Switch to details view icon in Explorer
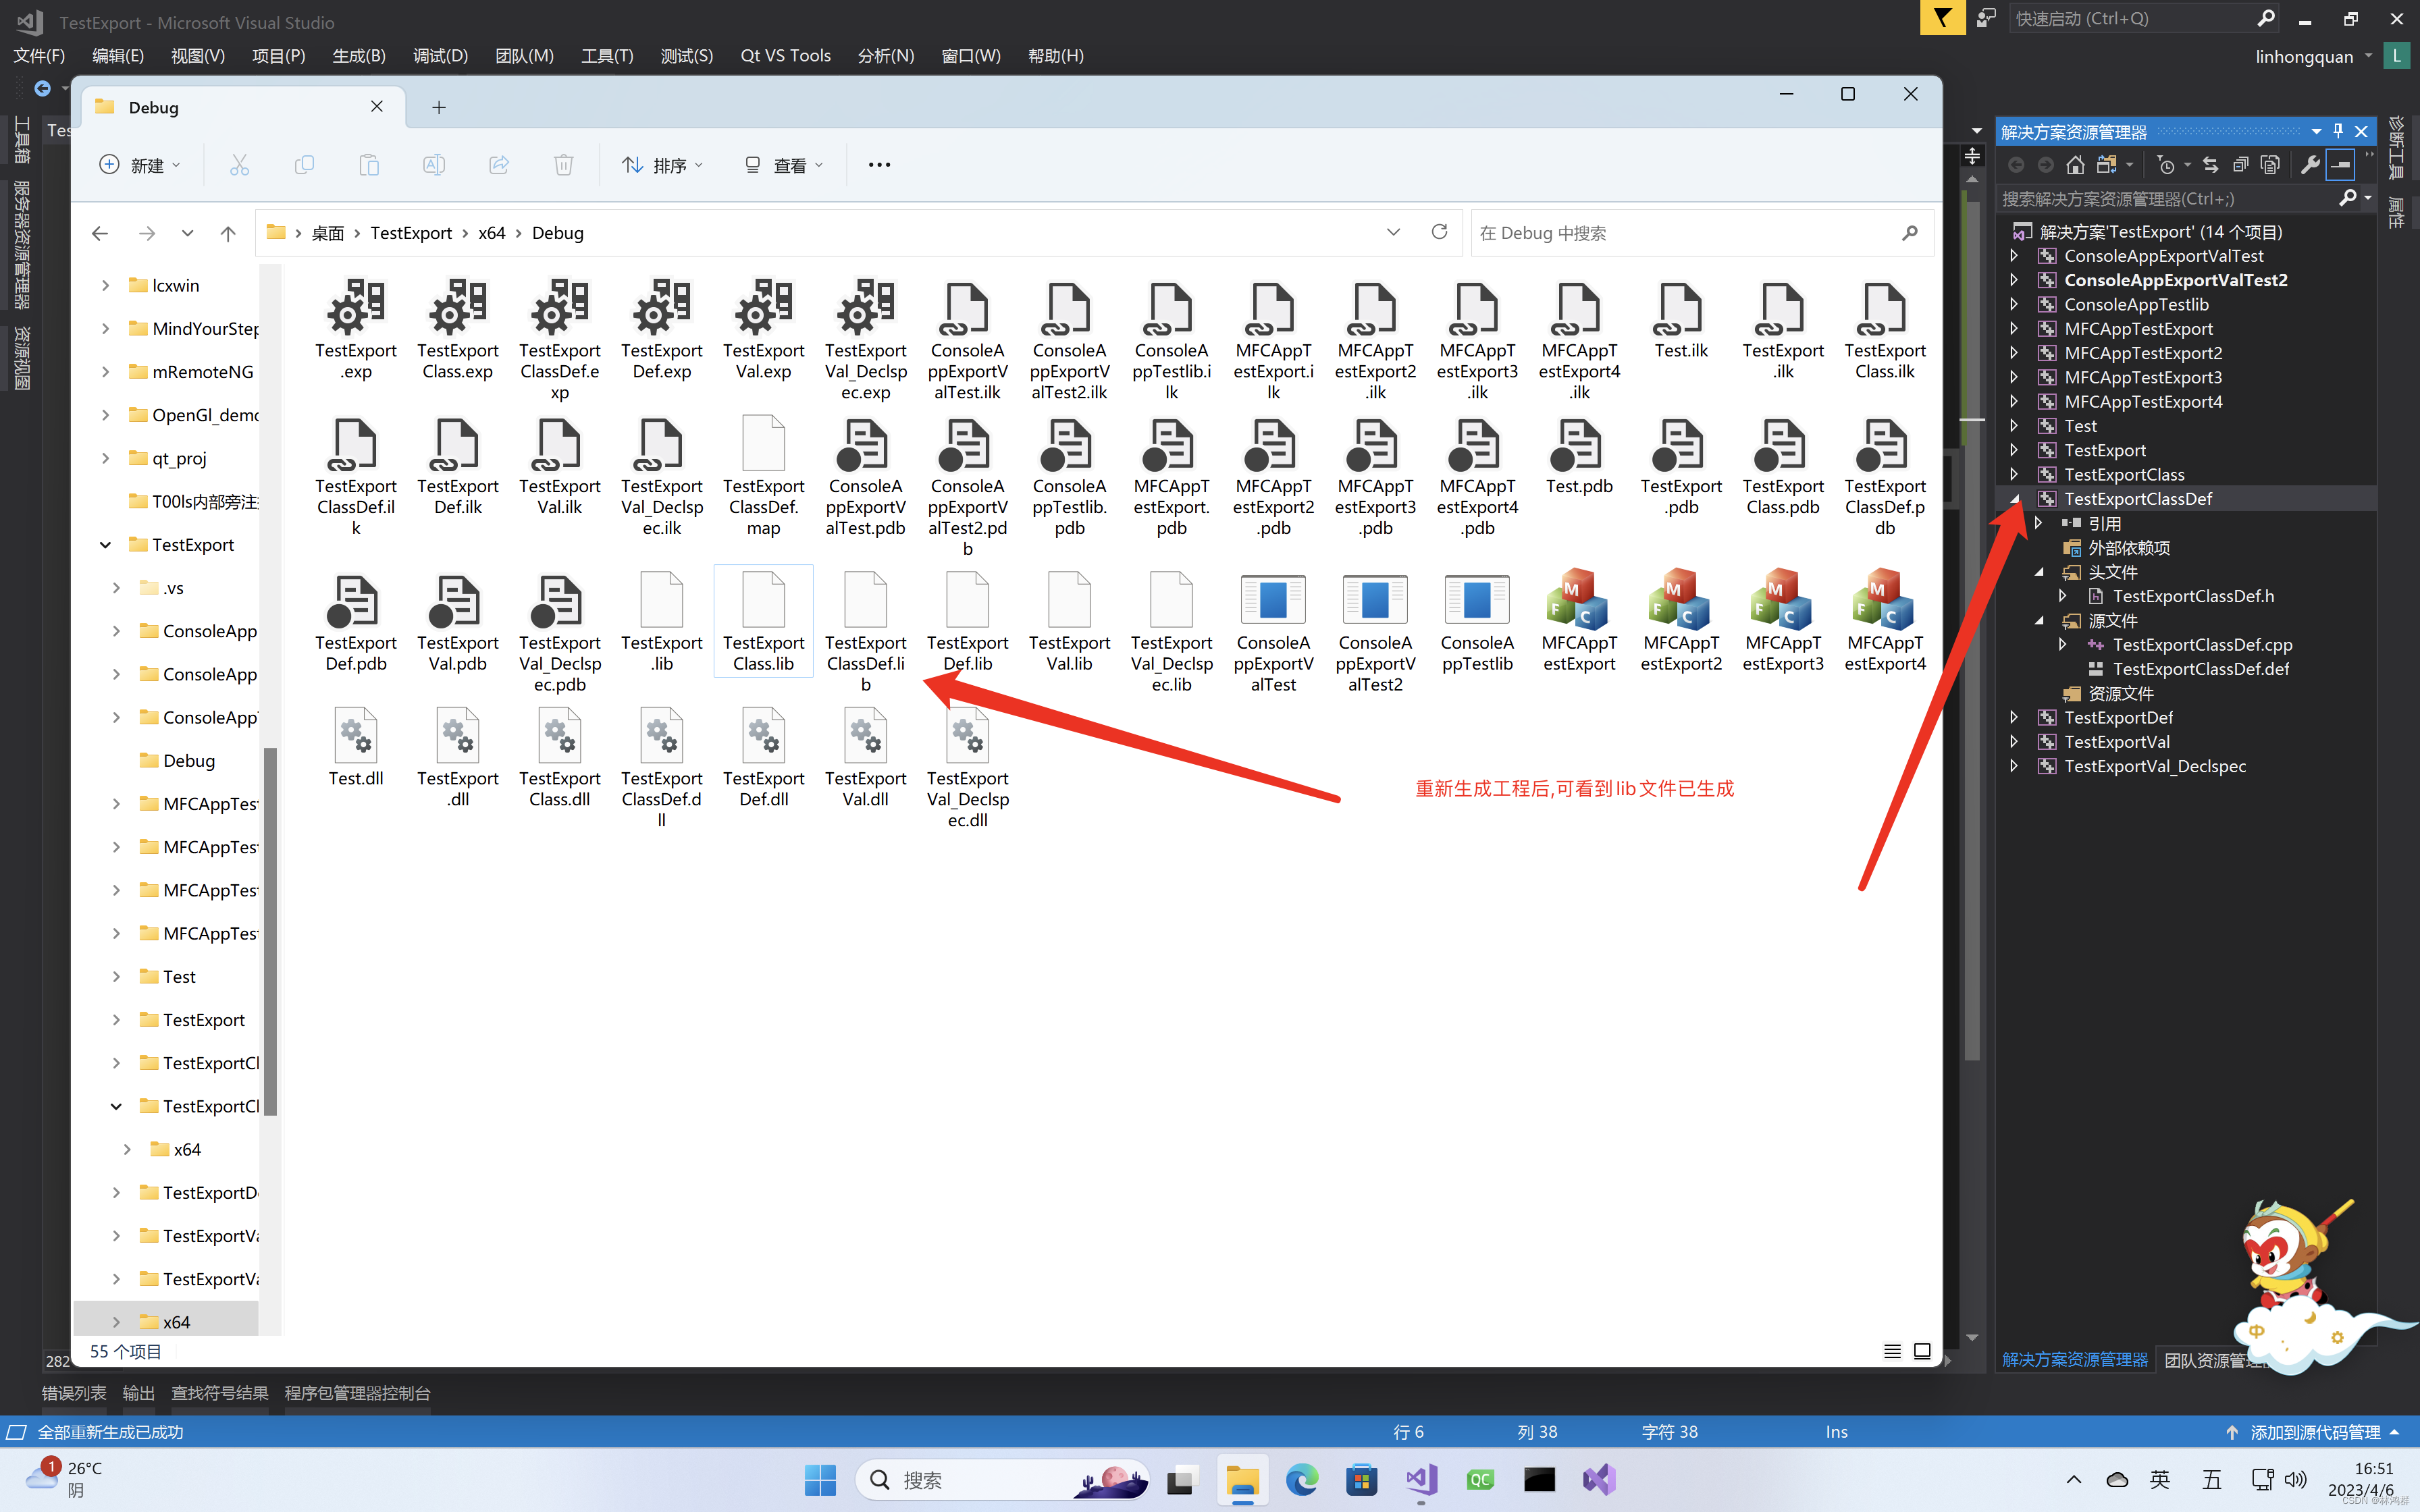The width and height of the screenshot is (2420, 1512). [1892, 1351]
